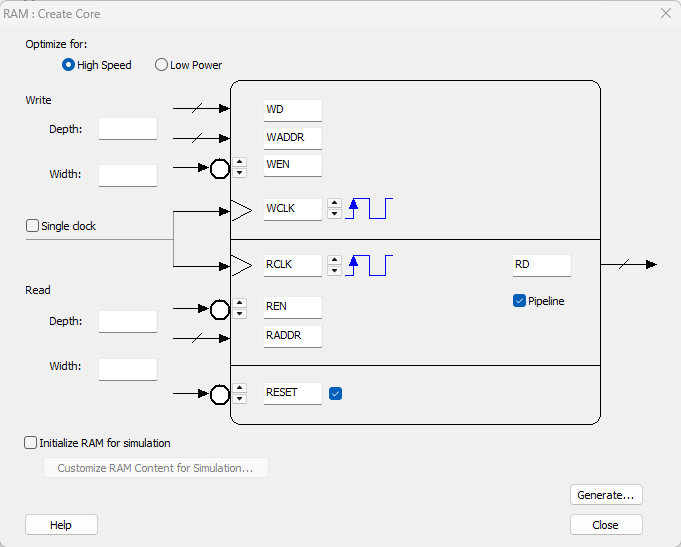Click the WEN polarity up arrow
Viewport: 681px width, 547px height.
(x=240, y=161)
